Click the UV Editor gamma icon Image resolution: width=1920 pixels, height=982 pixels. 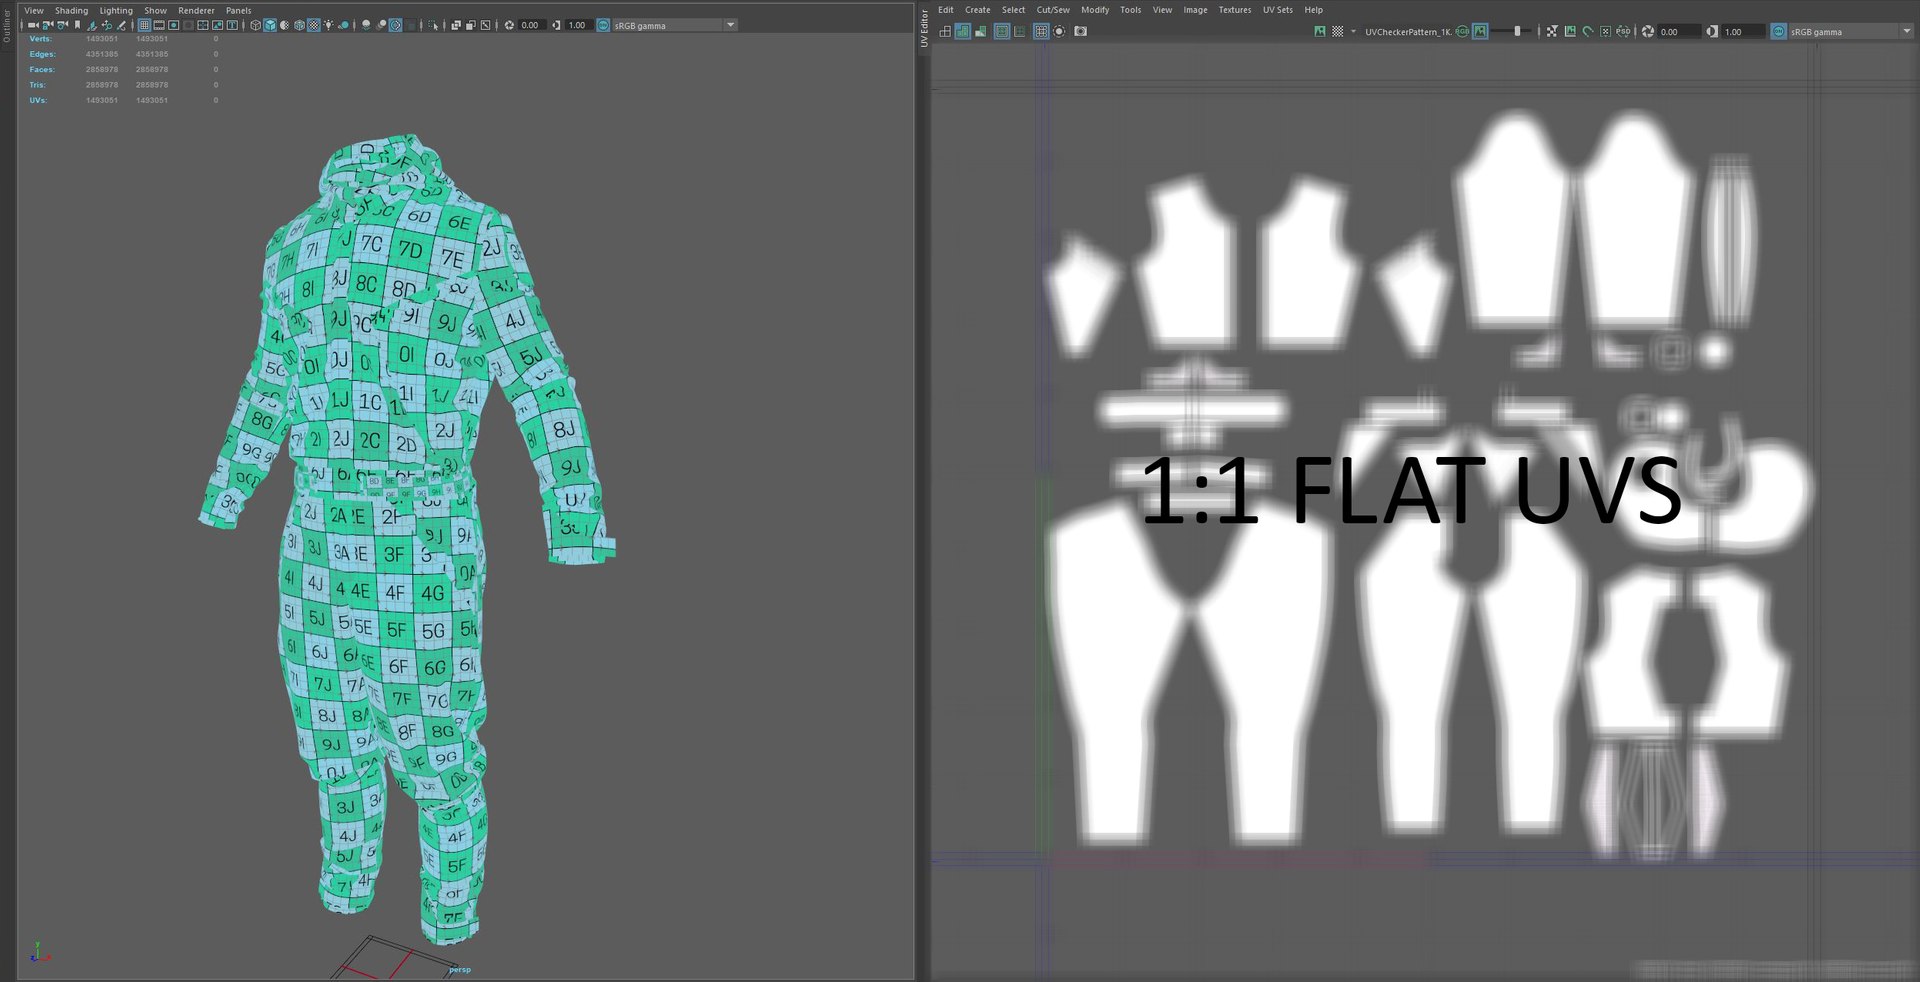tap(1712, 31)
